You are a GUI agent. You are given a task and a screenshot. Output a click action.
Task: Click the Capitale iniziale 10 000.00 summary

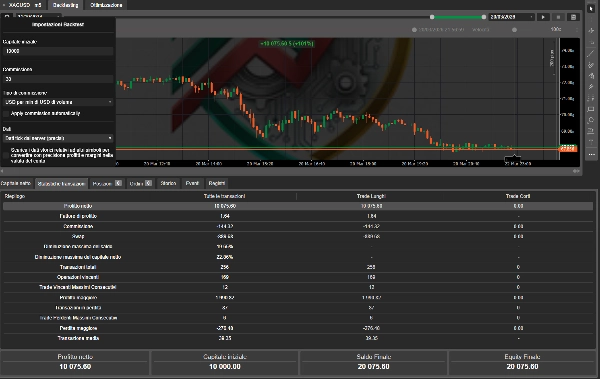pyautogui.click(x=225, y=363)
